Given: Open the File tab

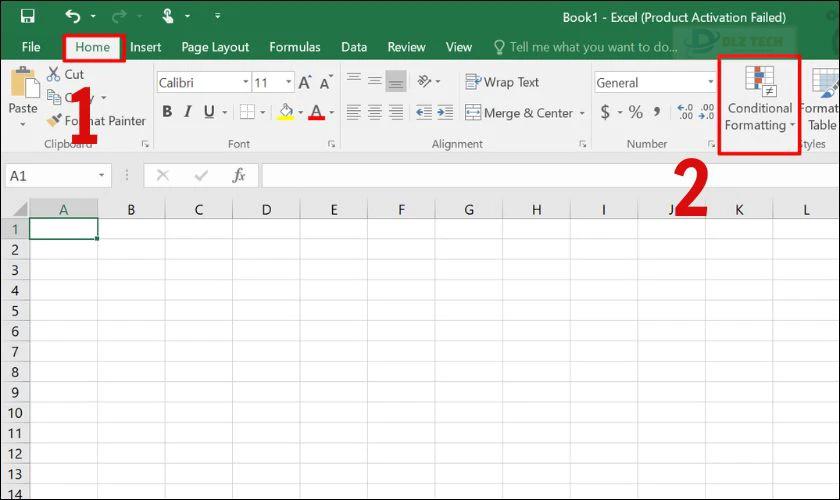Looking at the screenshot, I should point(31,47).
